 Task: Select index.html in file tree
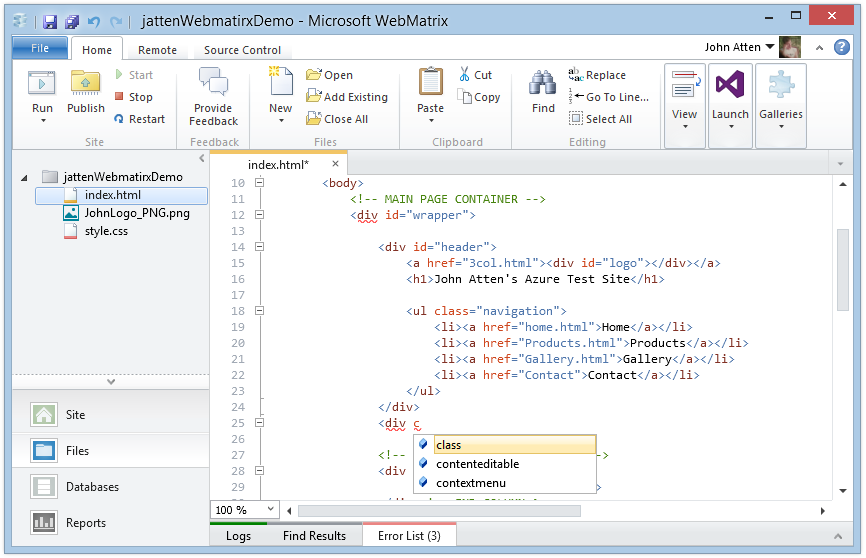122,195
